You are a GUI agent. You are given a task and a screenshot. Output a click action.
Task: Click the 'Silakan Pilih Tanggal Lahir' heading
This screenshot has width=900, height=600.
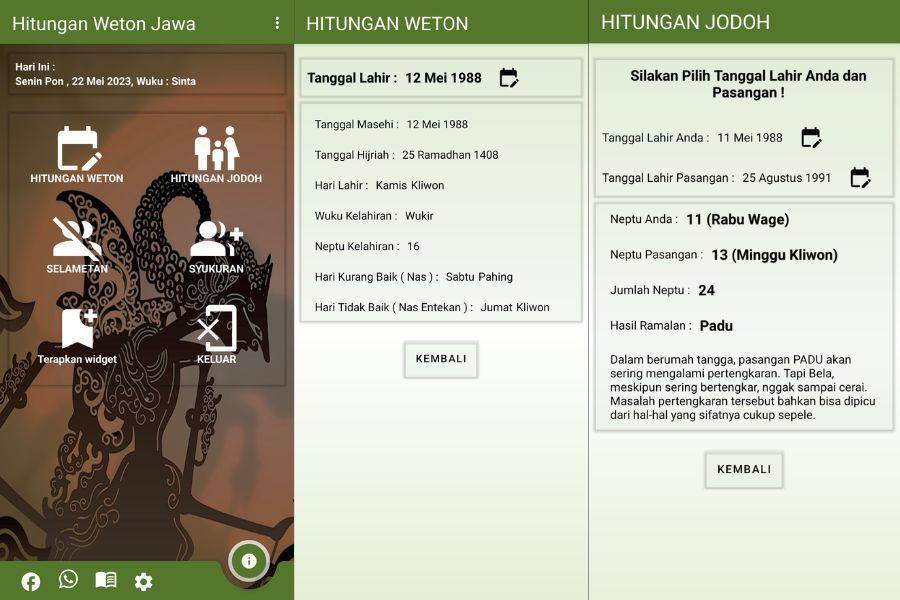point(748,84)
